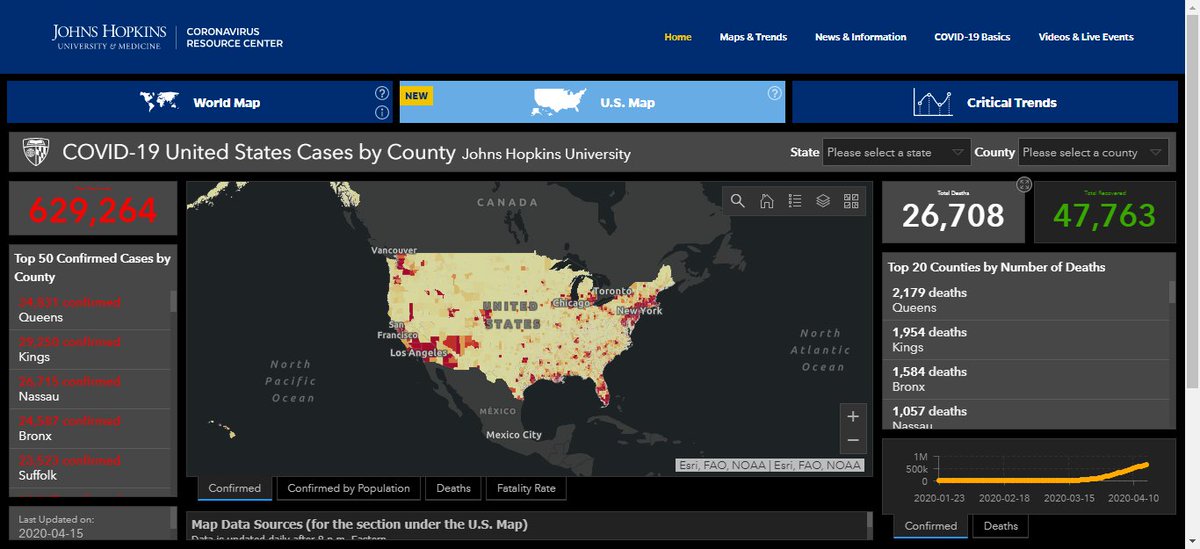Click New York on the map
The width and height of the screenshot is (1200, 549).
[639, 311]
